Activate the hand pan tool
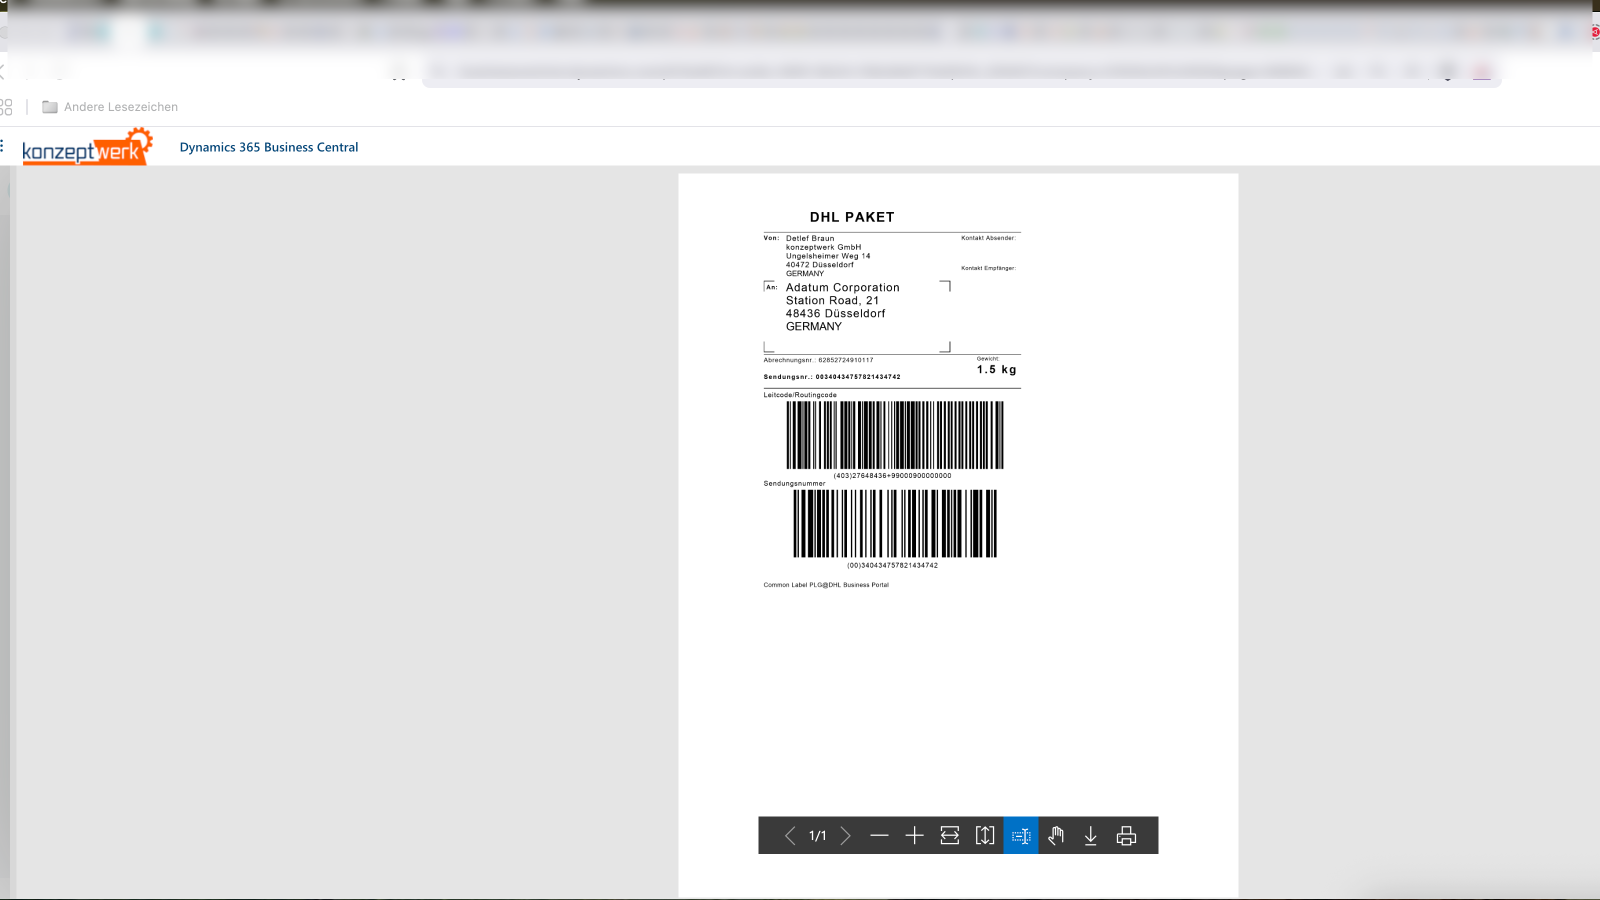The image size is (1600, 900). click(1056, 836)
